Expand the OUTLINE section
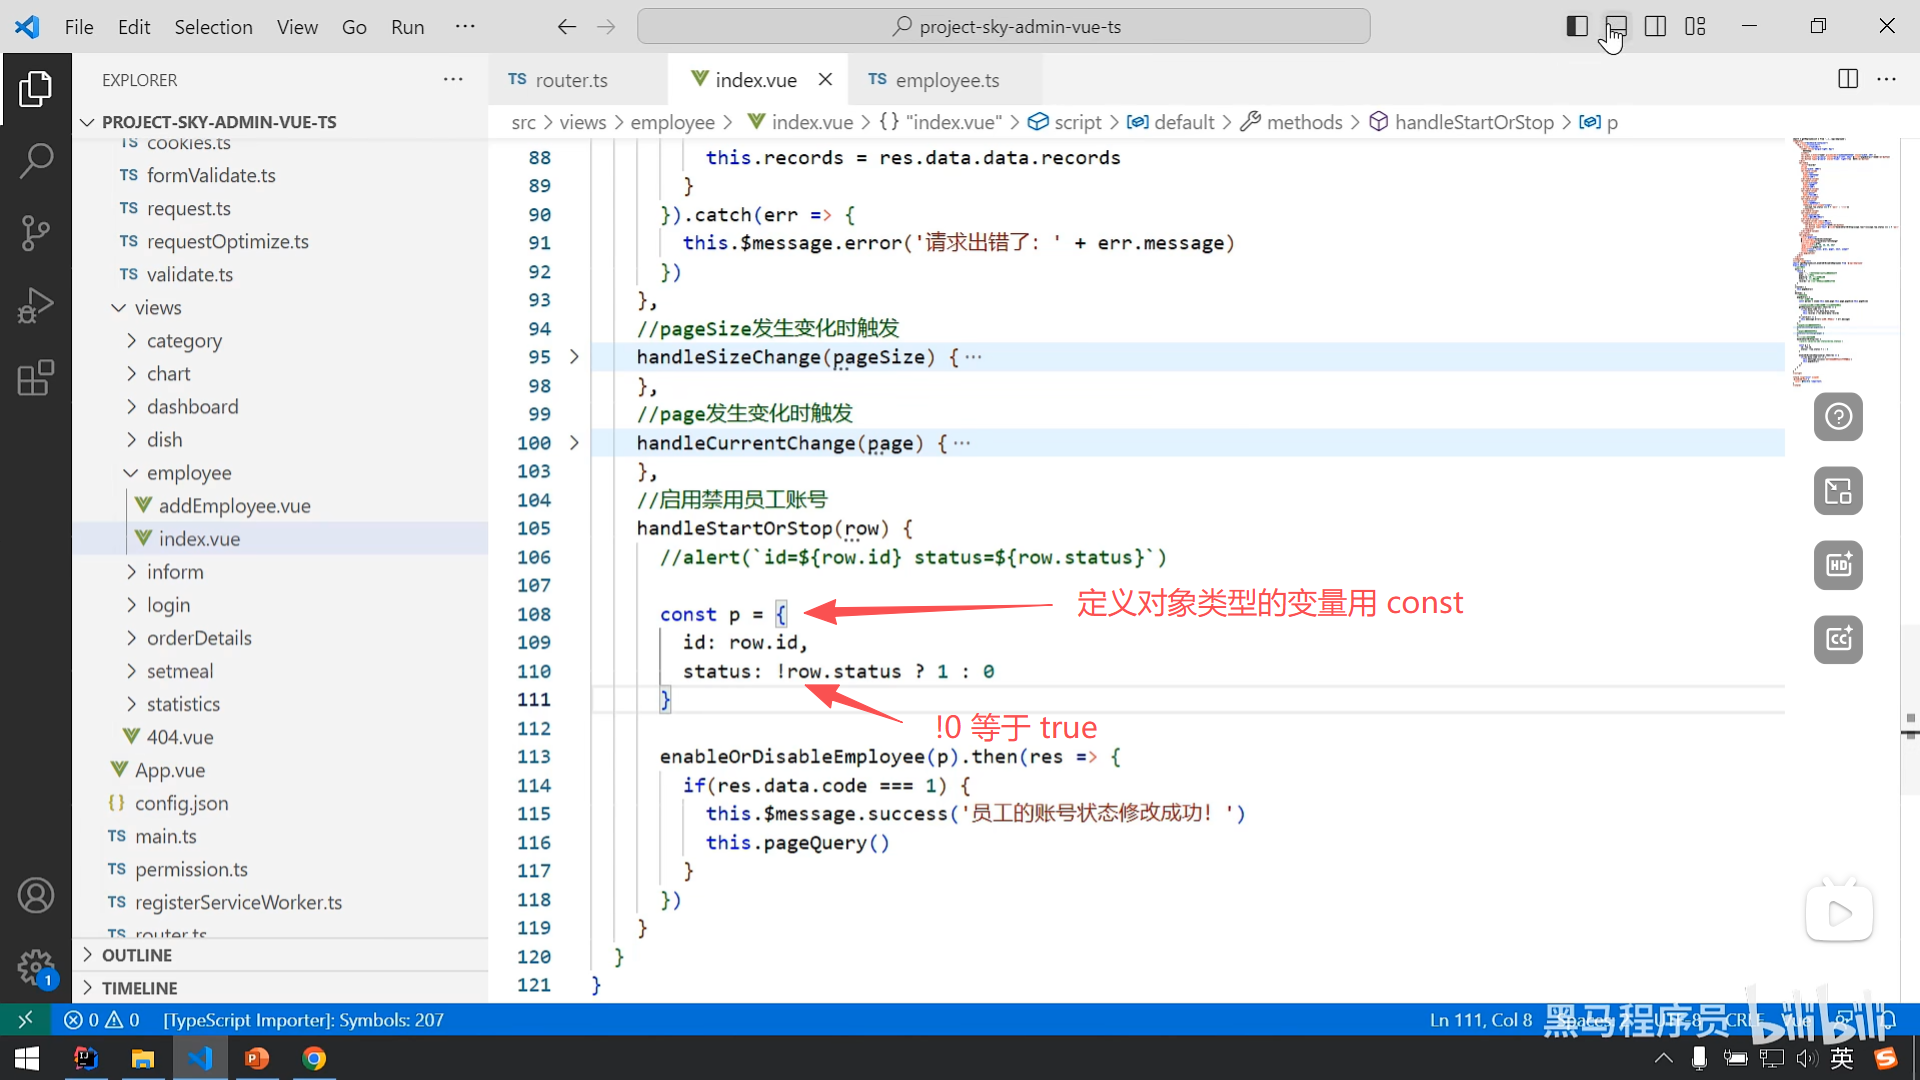This screenshot has height=1080, width=1920. [x=137, y=955]
